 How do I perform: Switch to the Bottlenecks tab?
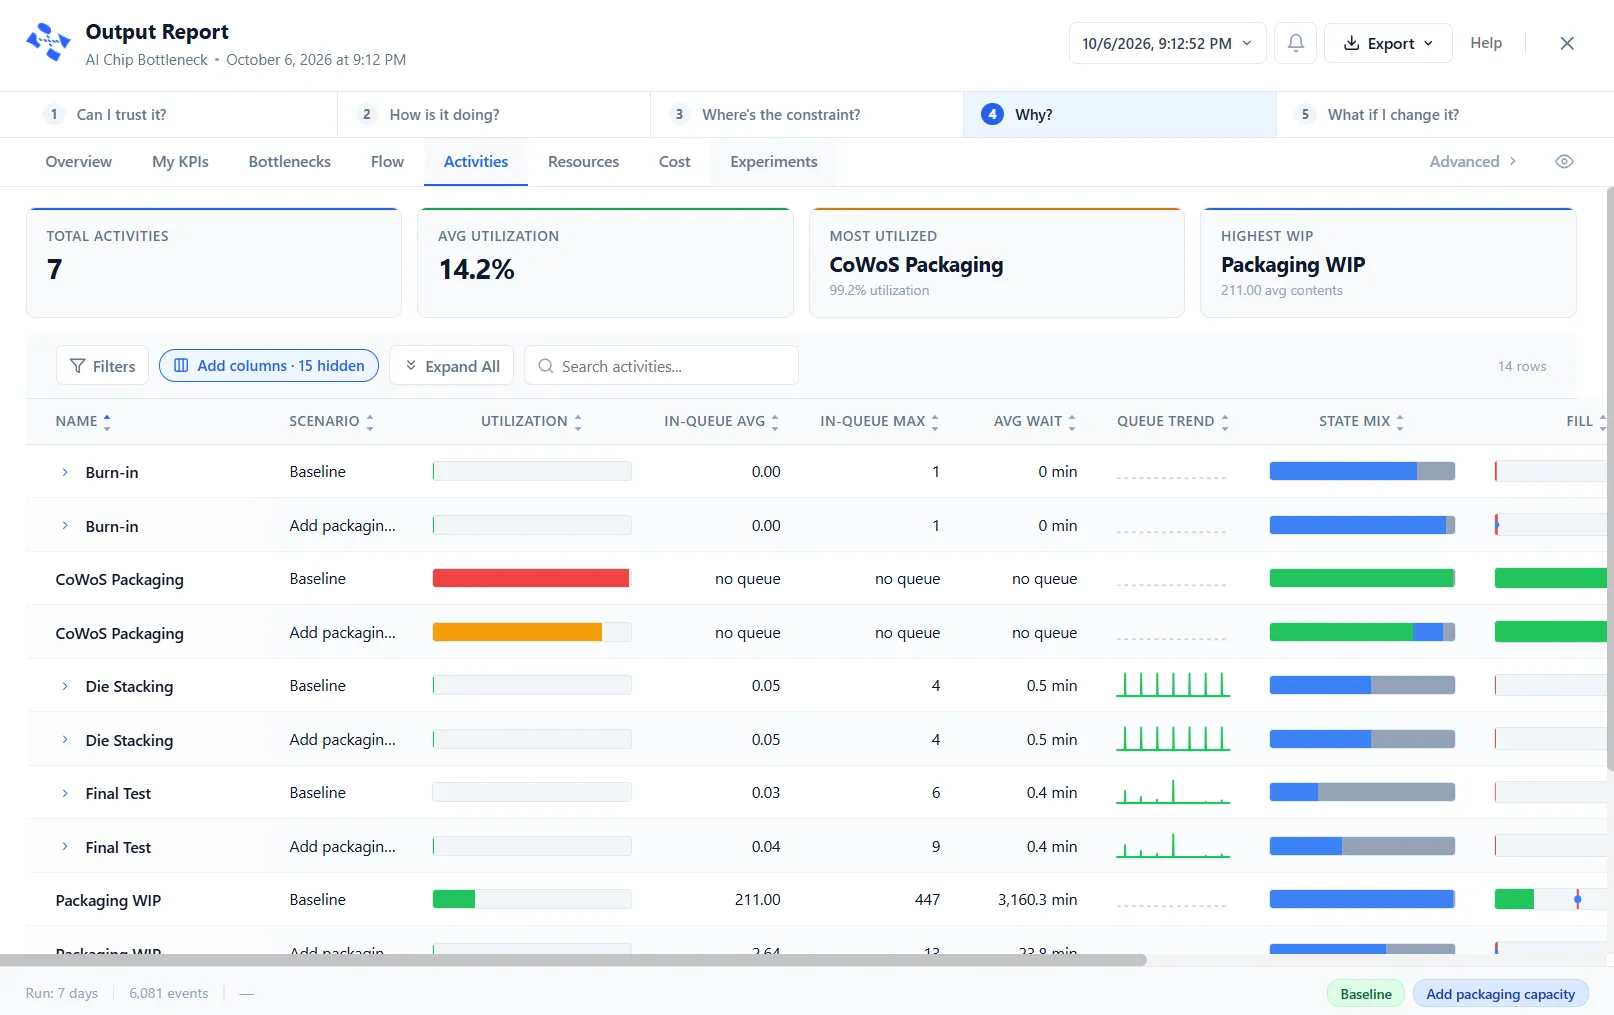click(x=290, y=161)
